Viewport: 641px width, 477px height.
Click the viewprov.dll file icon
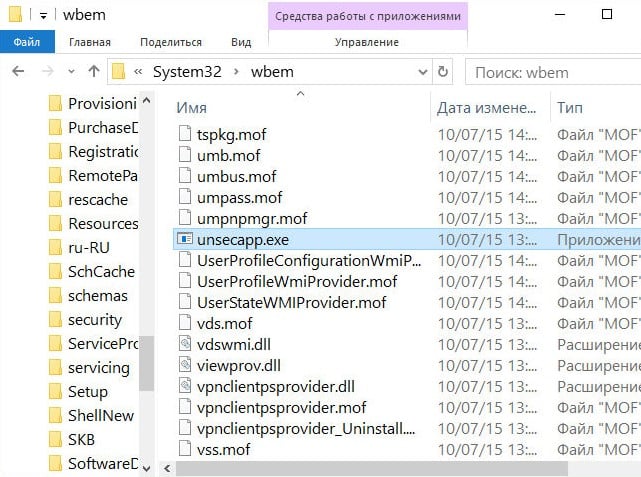click(x=185, y=365)
